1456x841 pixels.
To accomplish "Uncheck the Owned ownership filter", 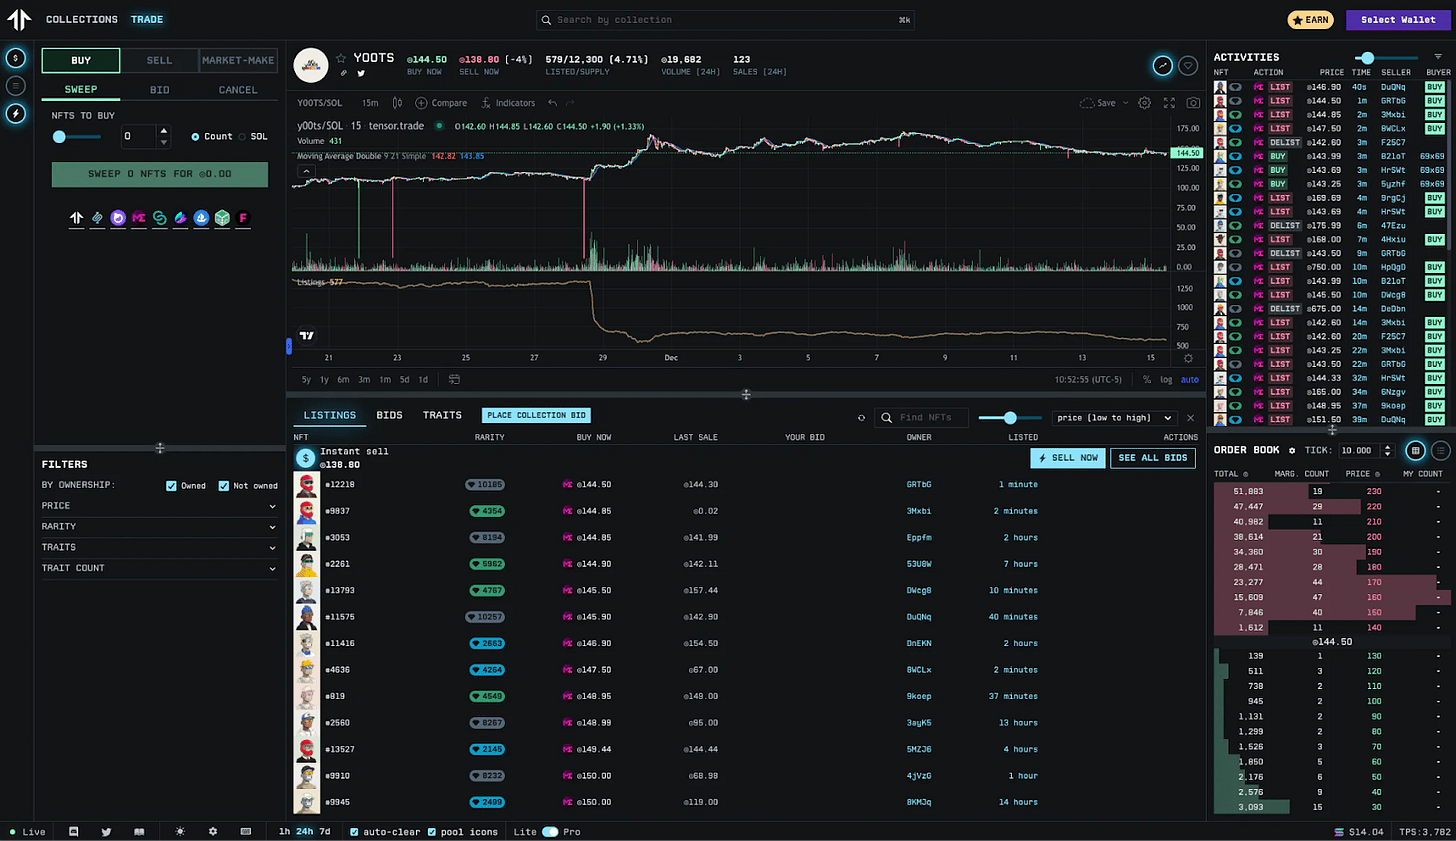I will [x=171, y=486].
